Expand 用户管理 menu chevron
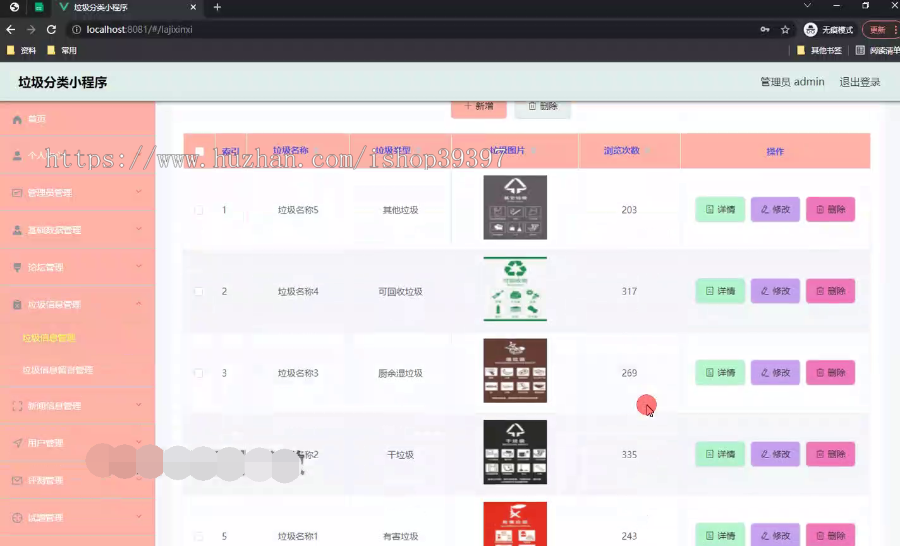 (138, 442)
